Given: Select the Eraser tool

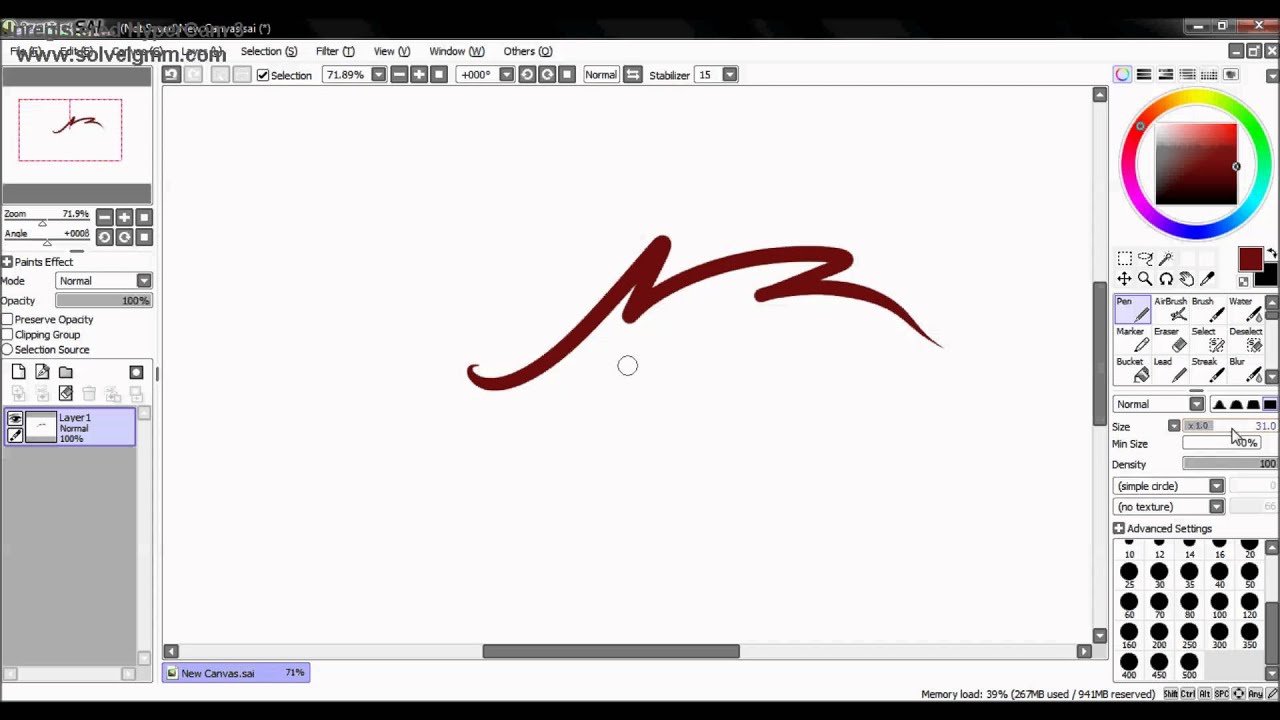Looking at the screenshot, I should click(1170, 340).
